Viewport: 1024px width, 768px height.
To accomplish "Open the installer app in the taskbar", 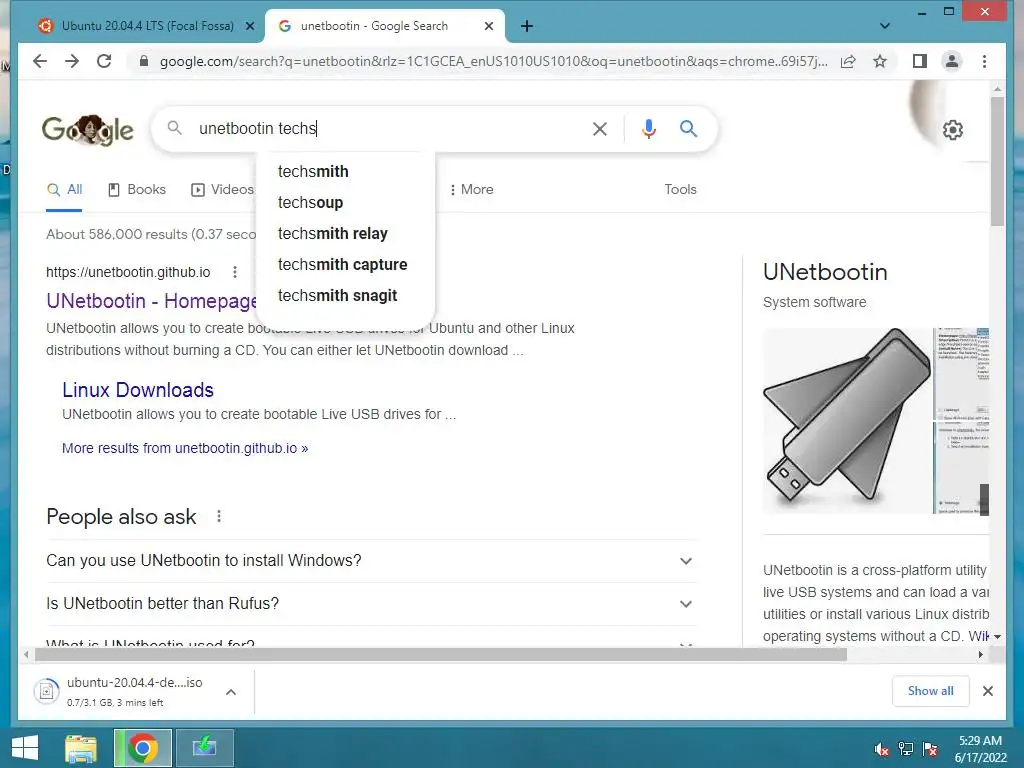I will [x=204, y=748].
